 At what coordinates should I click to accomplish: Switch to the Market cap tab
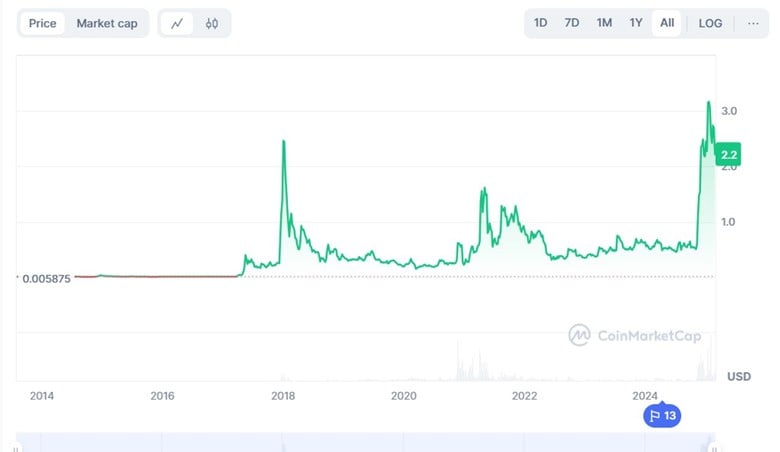click(x=107, y=23)
